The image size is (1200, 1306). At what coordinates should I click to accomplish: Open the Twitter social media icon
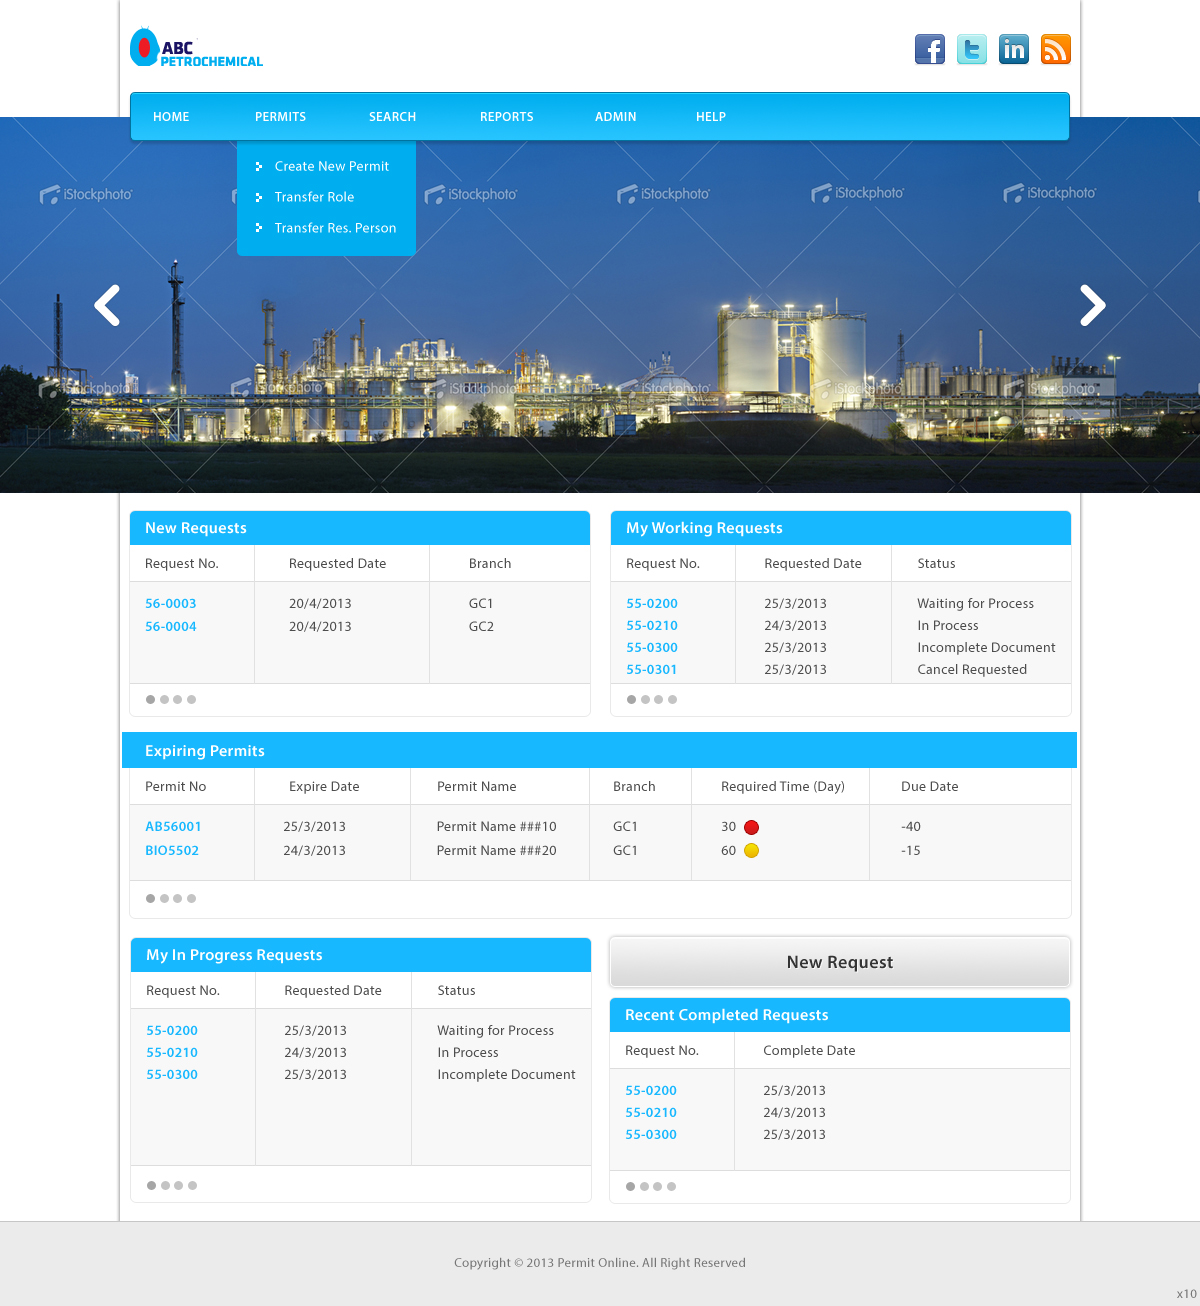click(971, 49)
